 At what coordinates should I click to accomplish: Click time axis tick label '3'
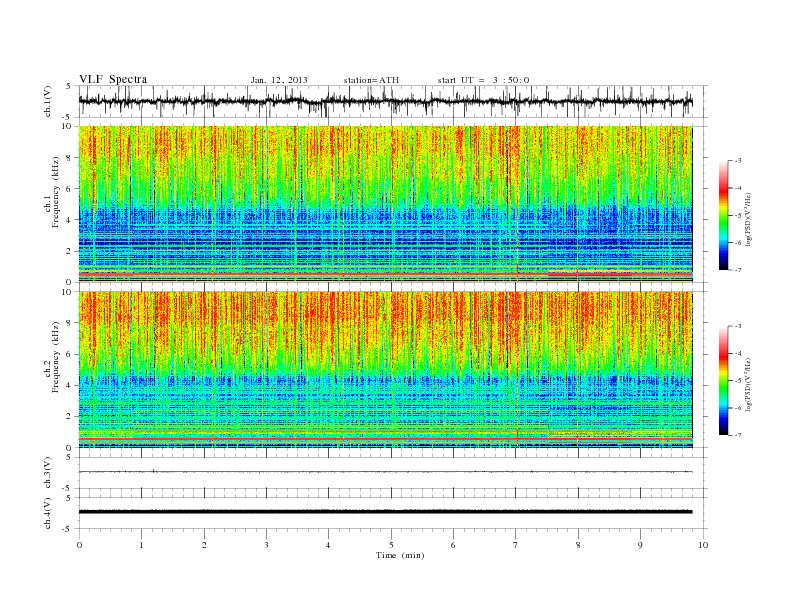(x=267, y=545)
